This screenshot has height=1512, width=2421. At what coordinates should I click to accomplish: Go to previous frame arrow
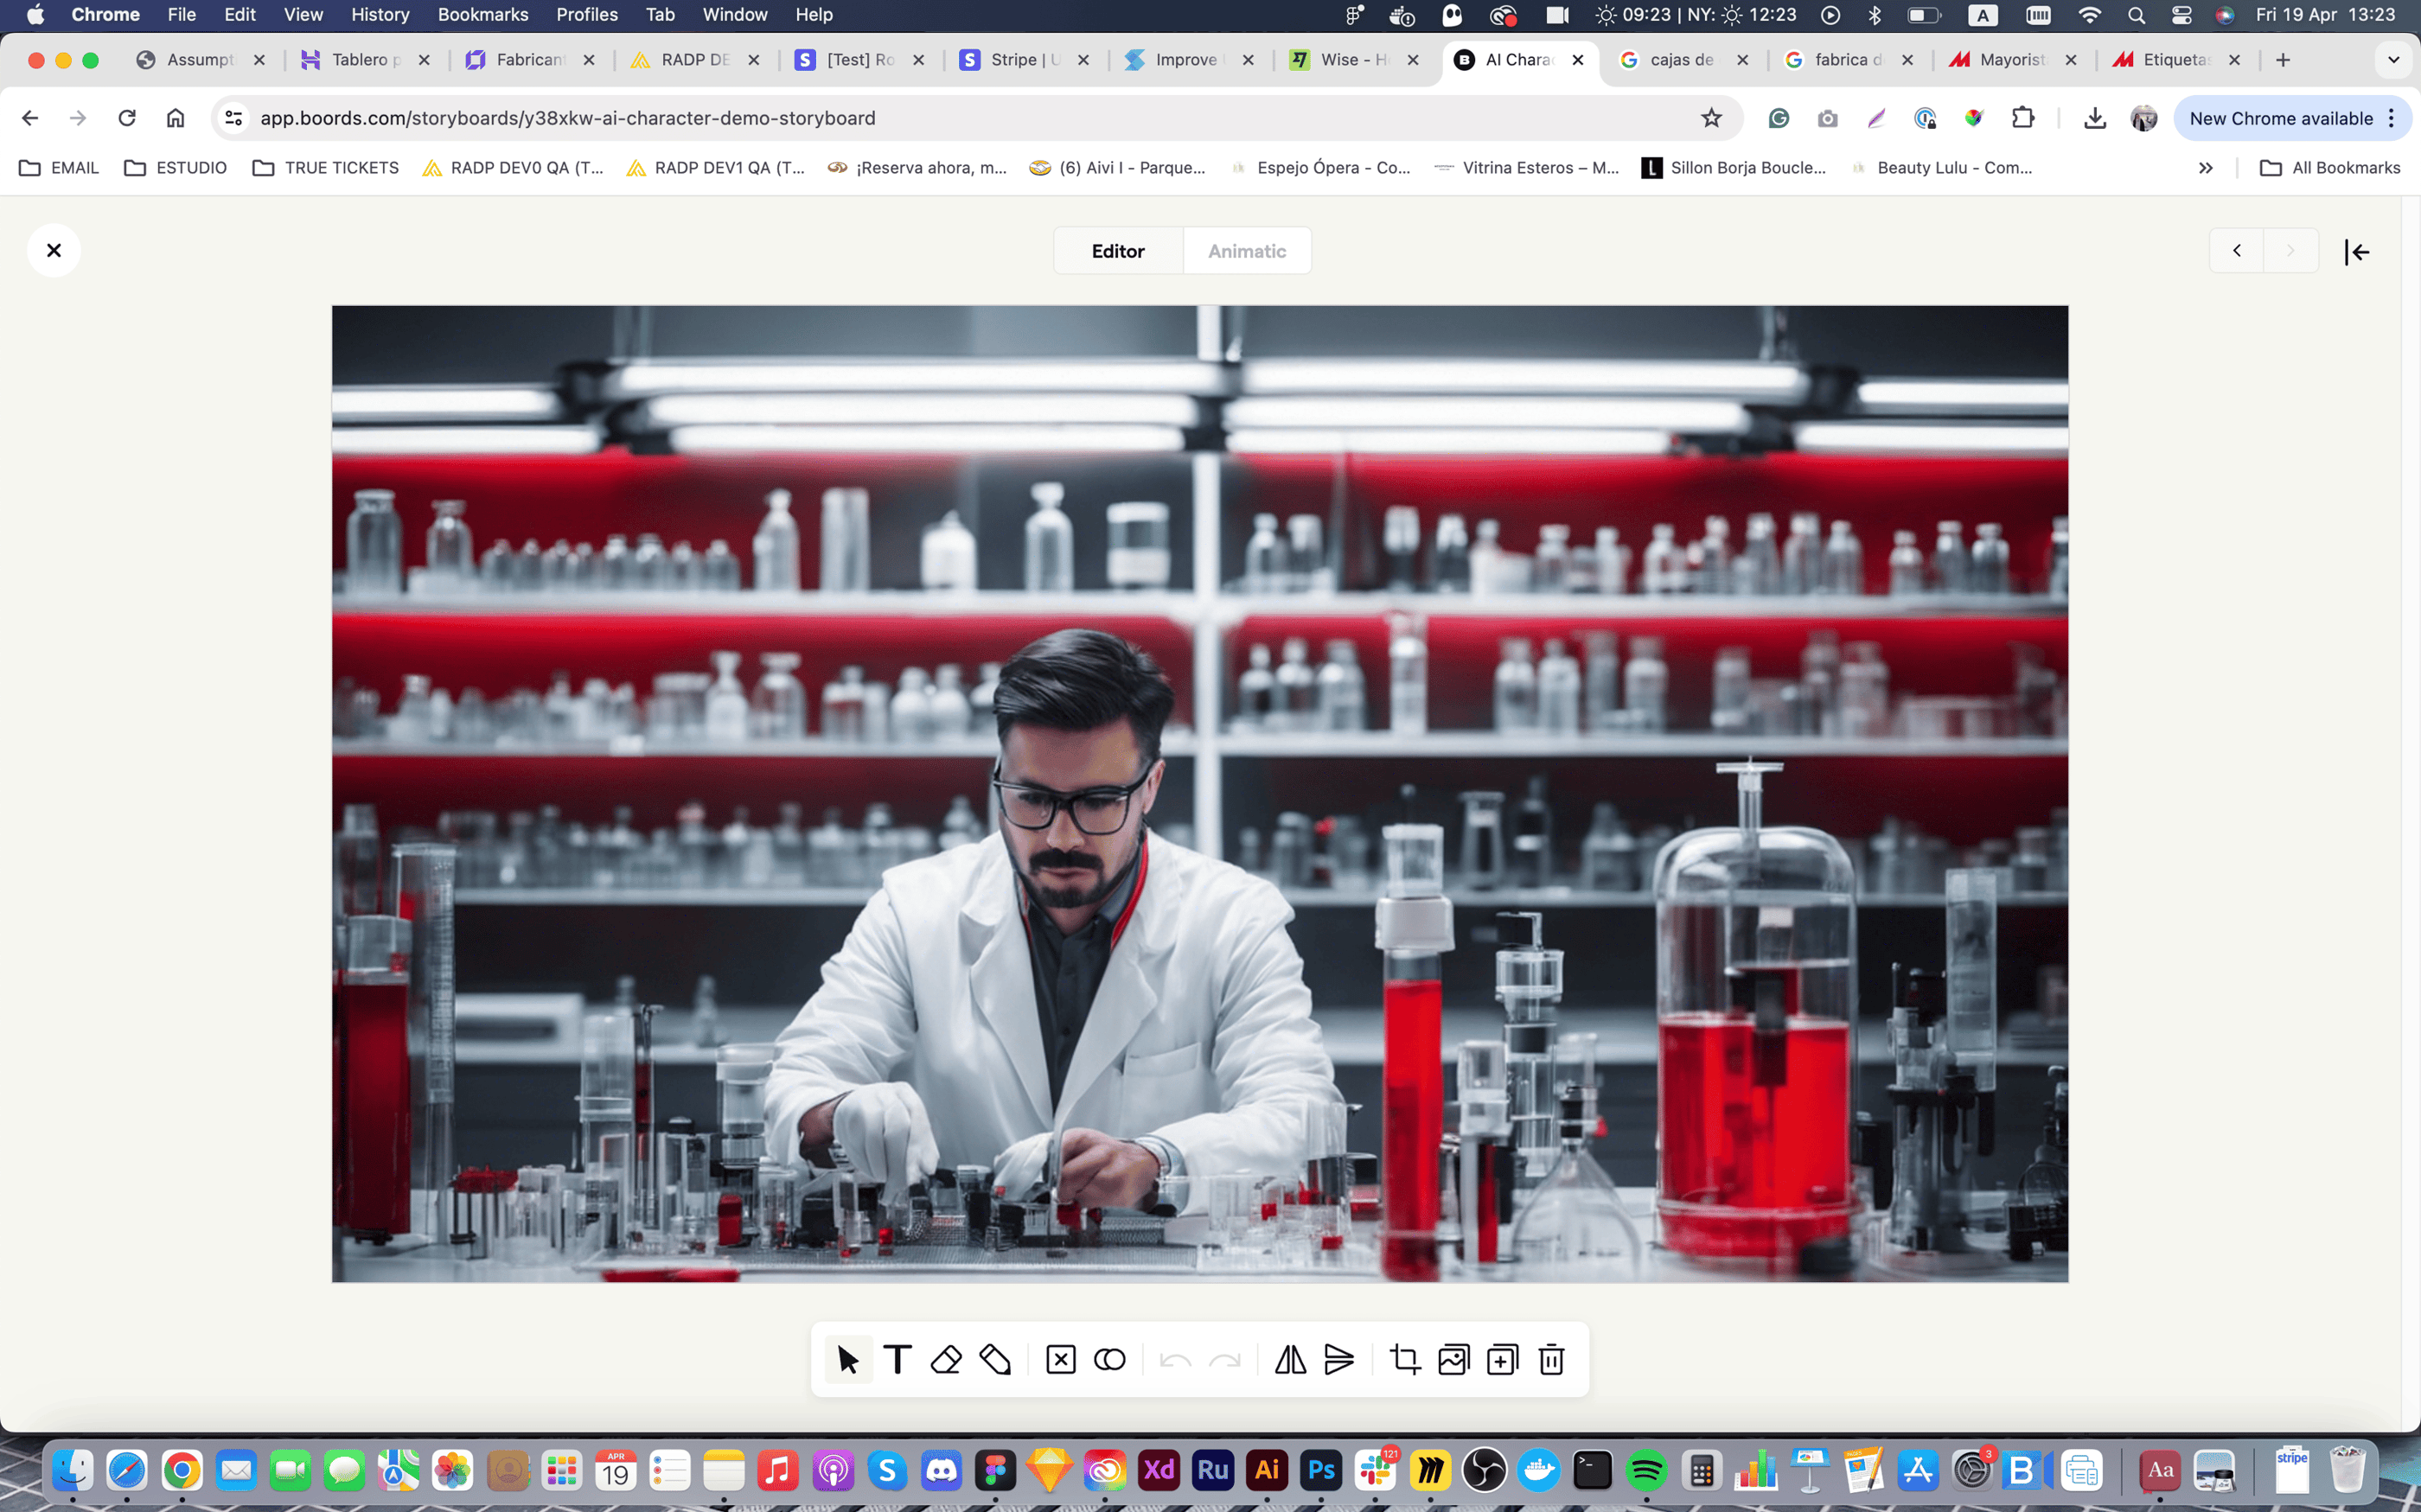click(2237, 251)
